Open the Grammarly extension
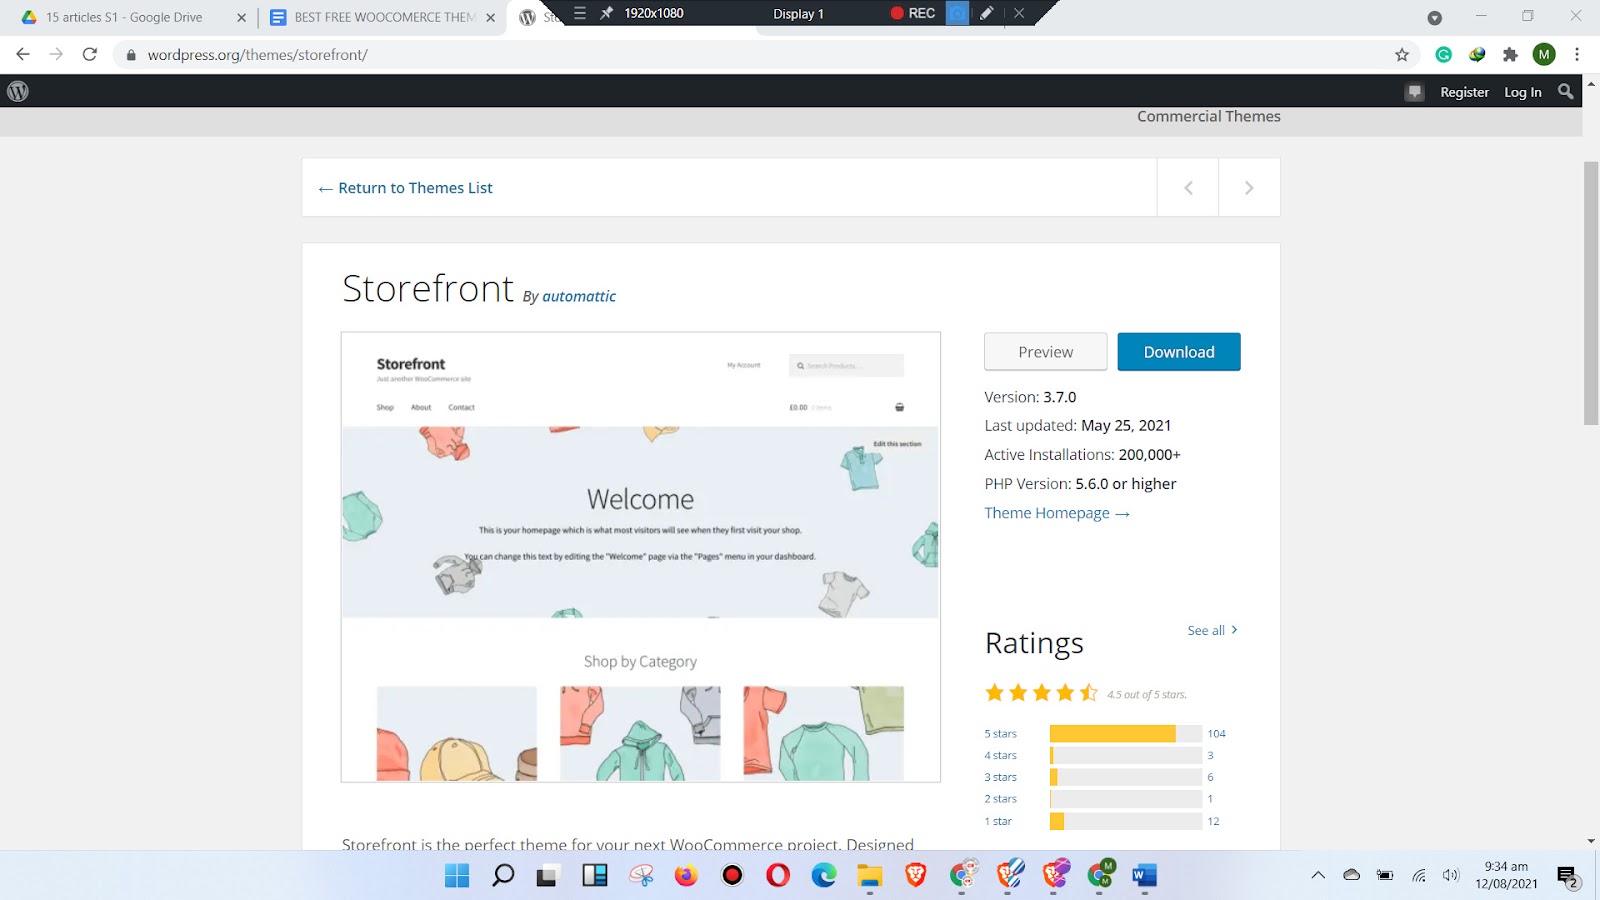The image size is (1600, 900). [1443, 55]
